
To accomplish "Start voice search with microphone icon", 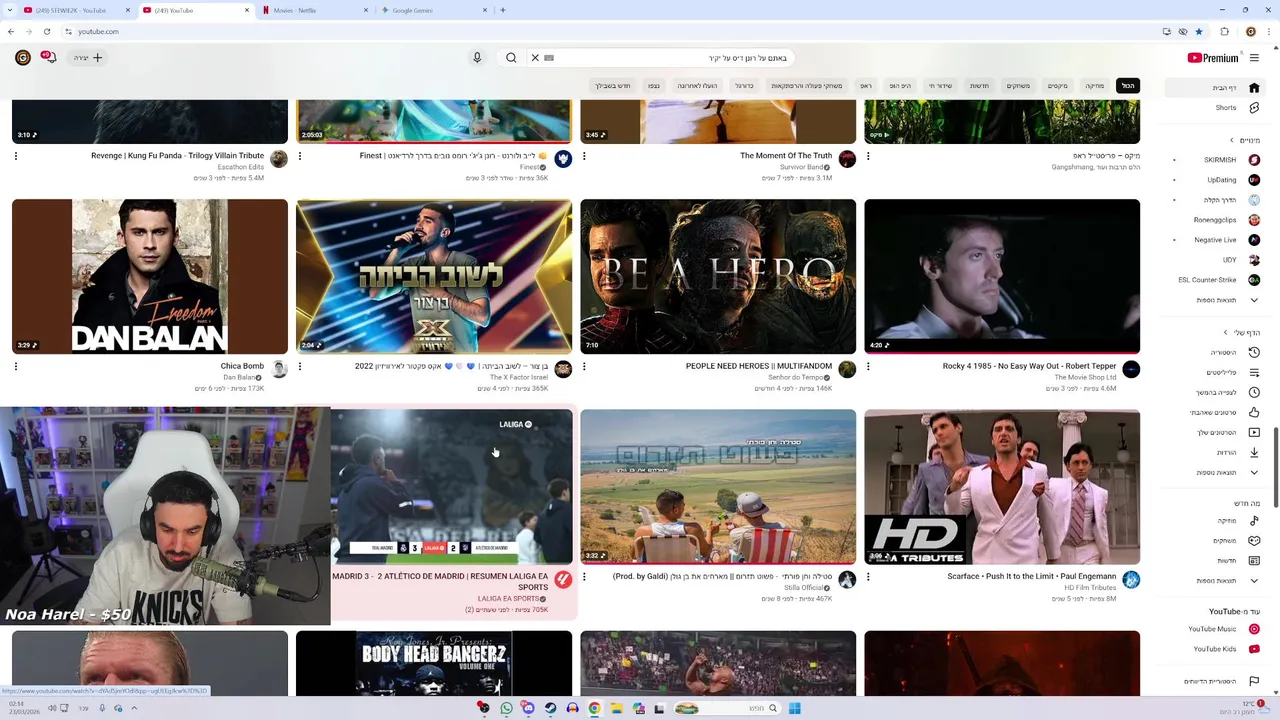I will [477, 58].
